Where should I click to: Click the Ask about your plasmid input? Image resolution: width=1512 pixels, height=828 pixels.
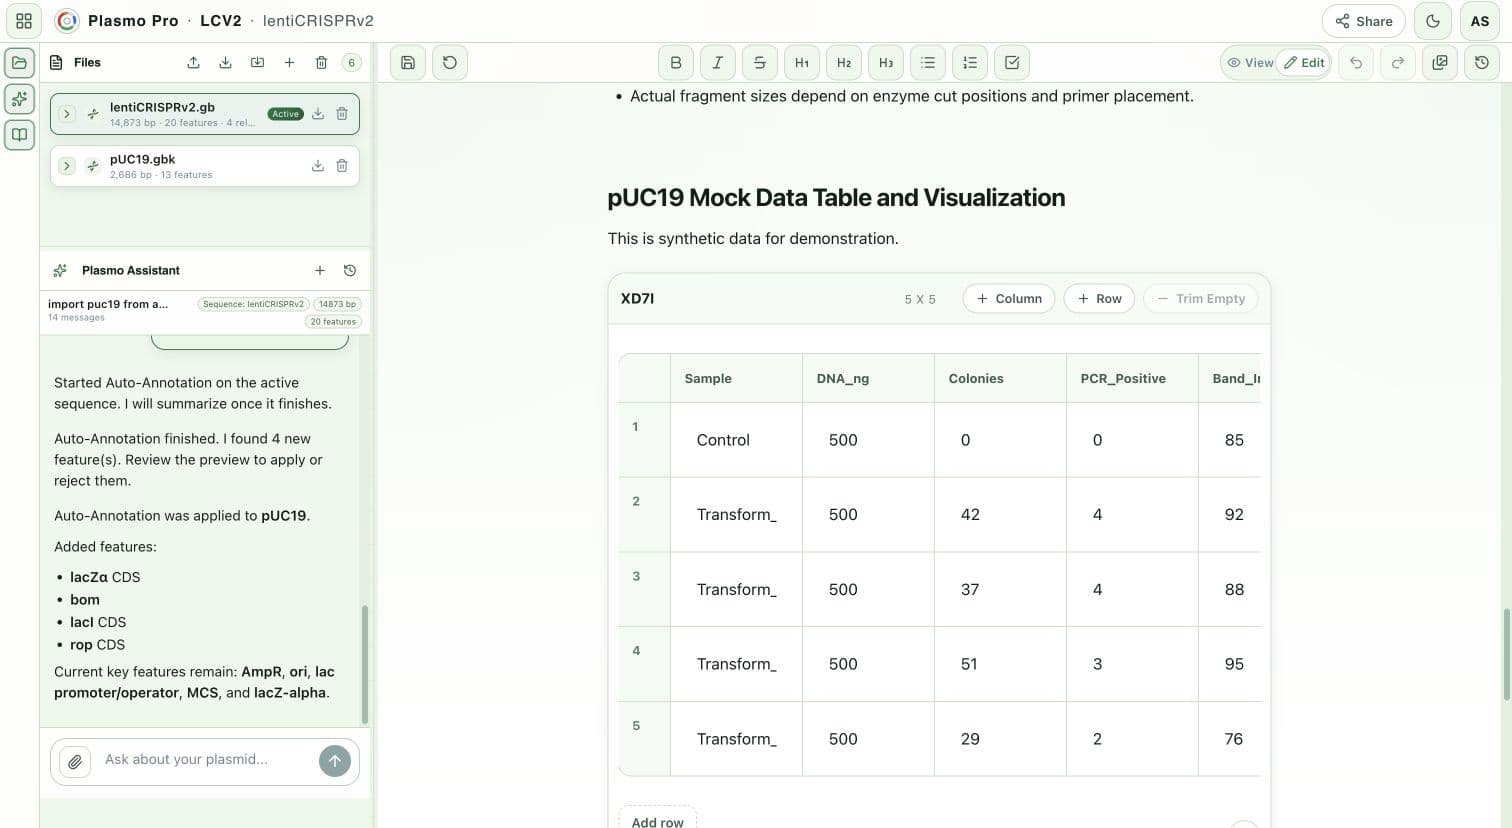click(x=205, y=760)
